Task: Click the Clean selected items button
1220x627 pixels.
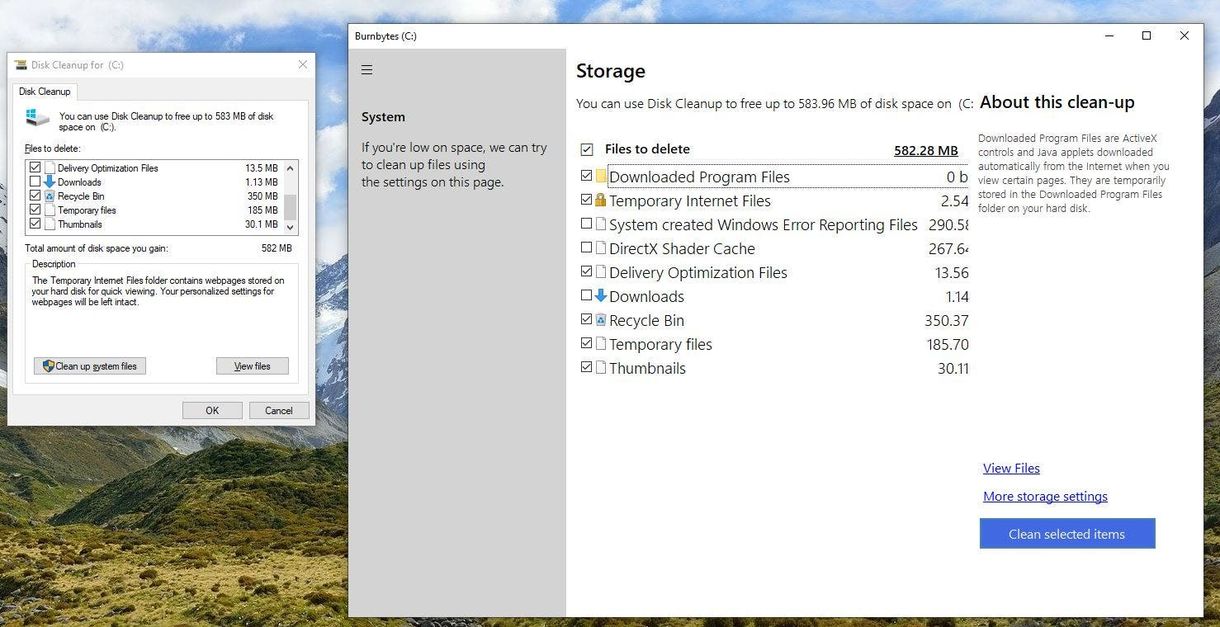Action: (x=1067, y=534)
